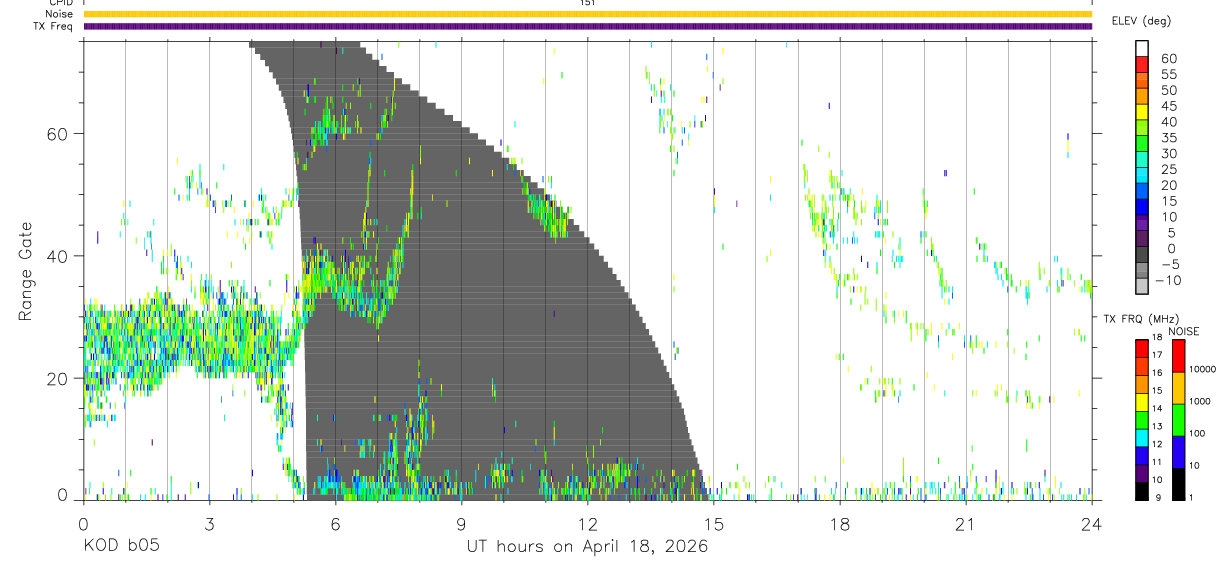Click the yellow 1000–10000 NOISE swatch
Viewport: 1228px width, 567px height.
[x=1178, y=388]
